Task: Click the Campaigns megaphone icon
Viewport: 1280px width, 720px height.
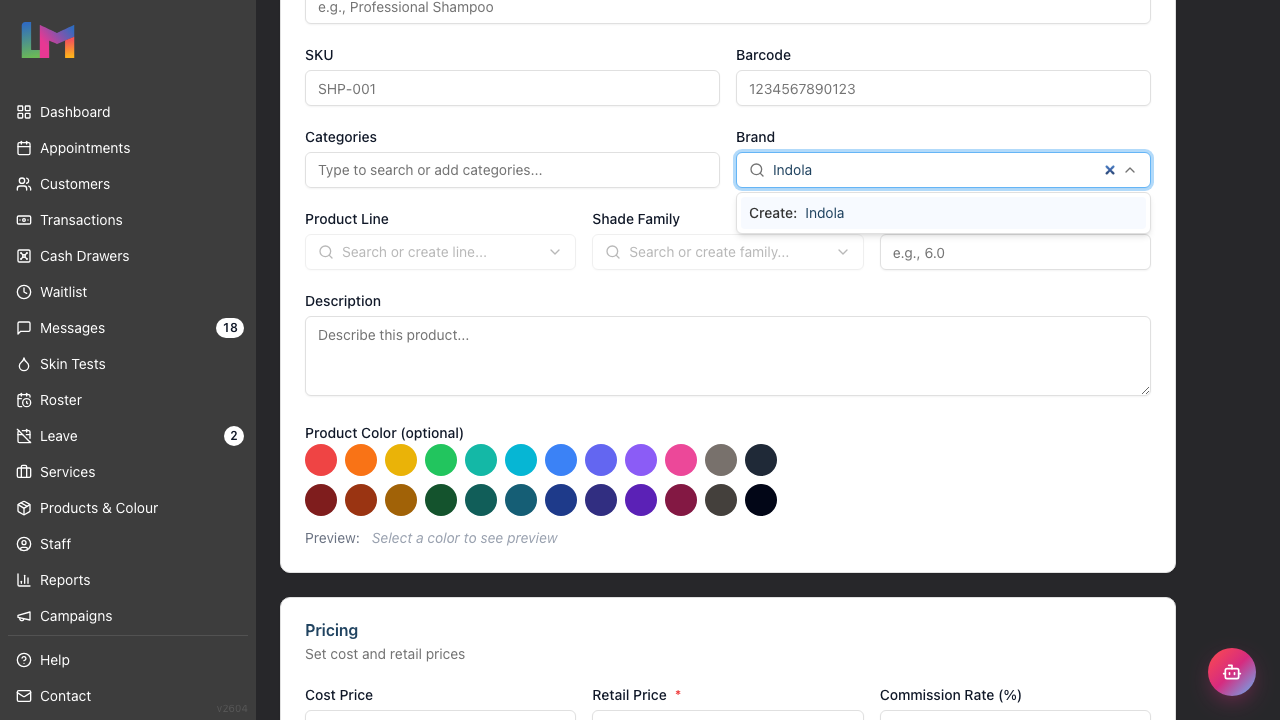Action: pos(24,616)
